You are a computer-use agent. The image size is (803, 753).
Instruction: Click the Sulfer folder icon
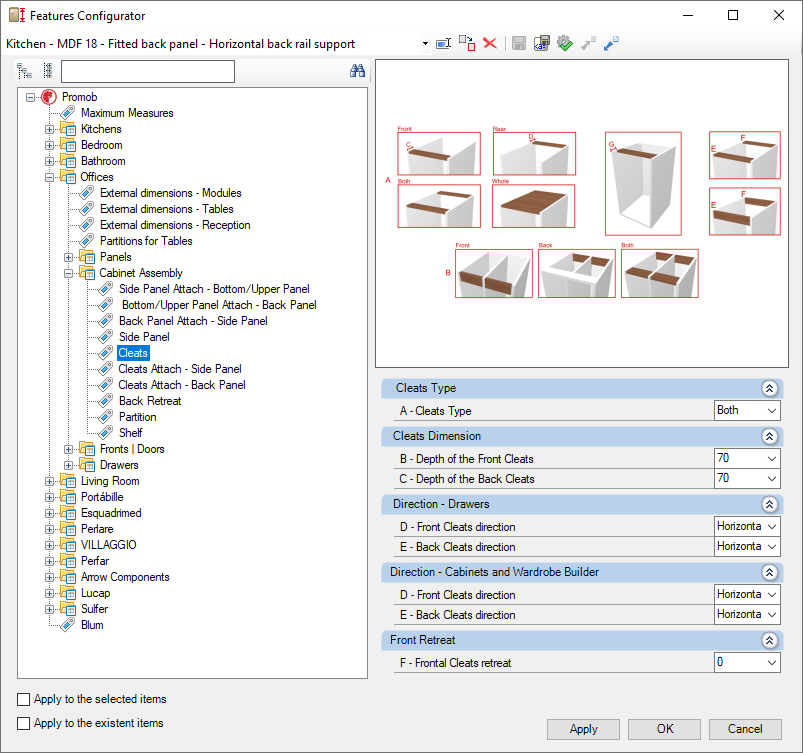click(x=68, y=609)
